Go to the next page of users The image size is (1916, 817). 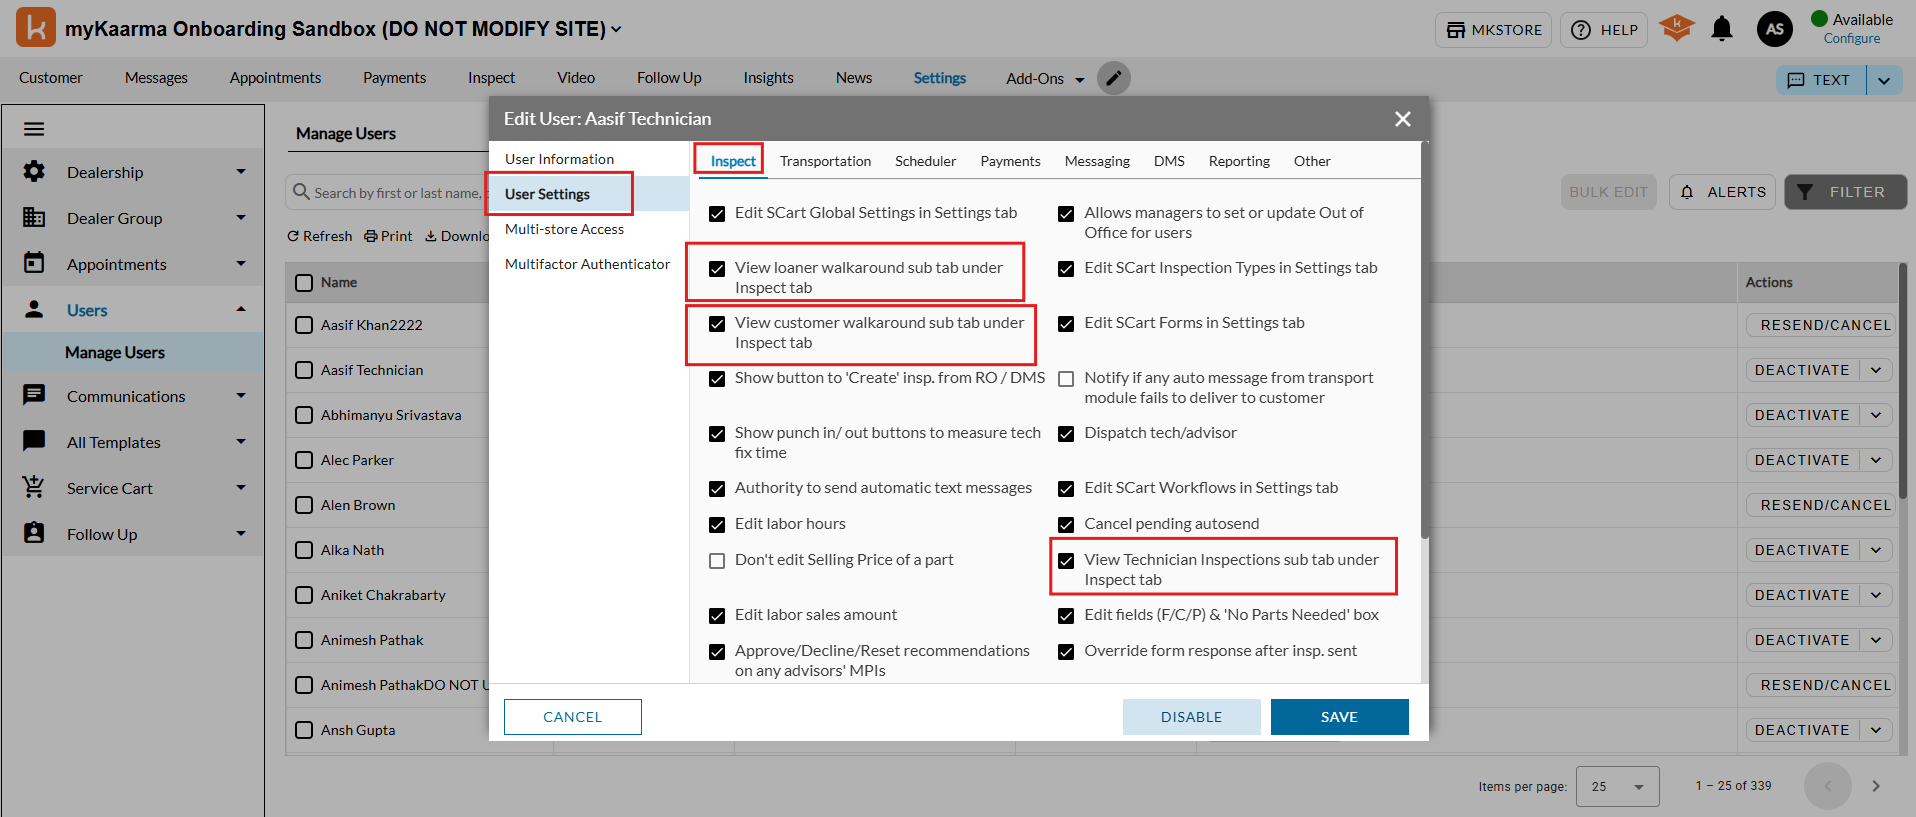pyautogui.click(x=1876, y=786)
